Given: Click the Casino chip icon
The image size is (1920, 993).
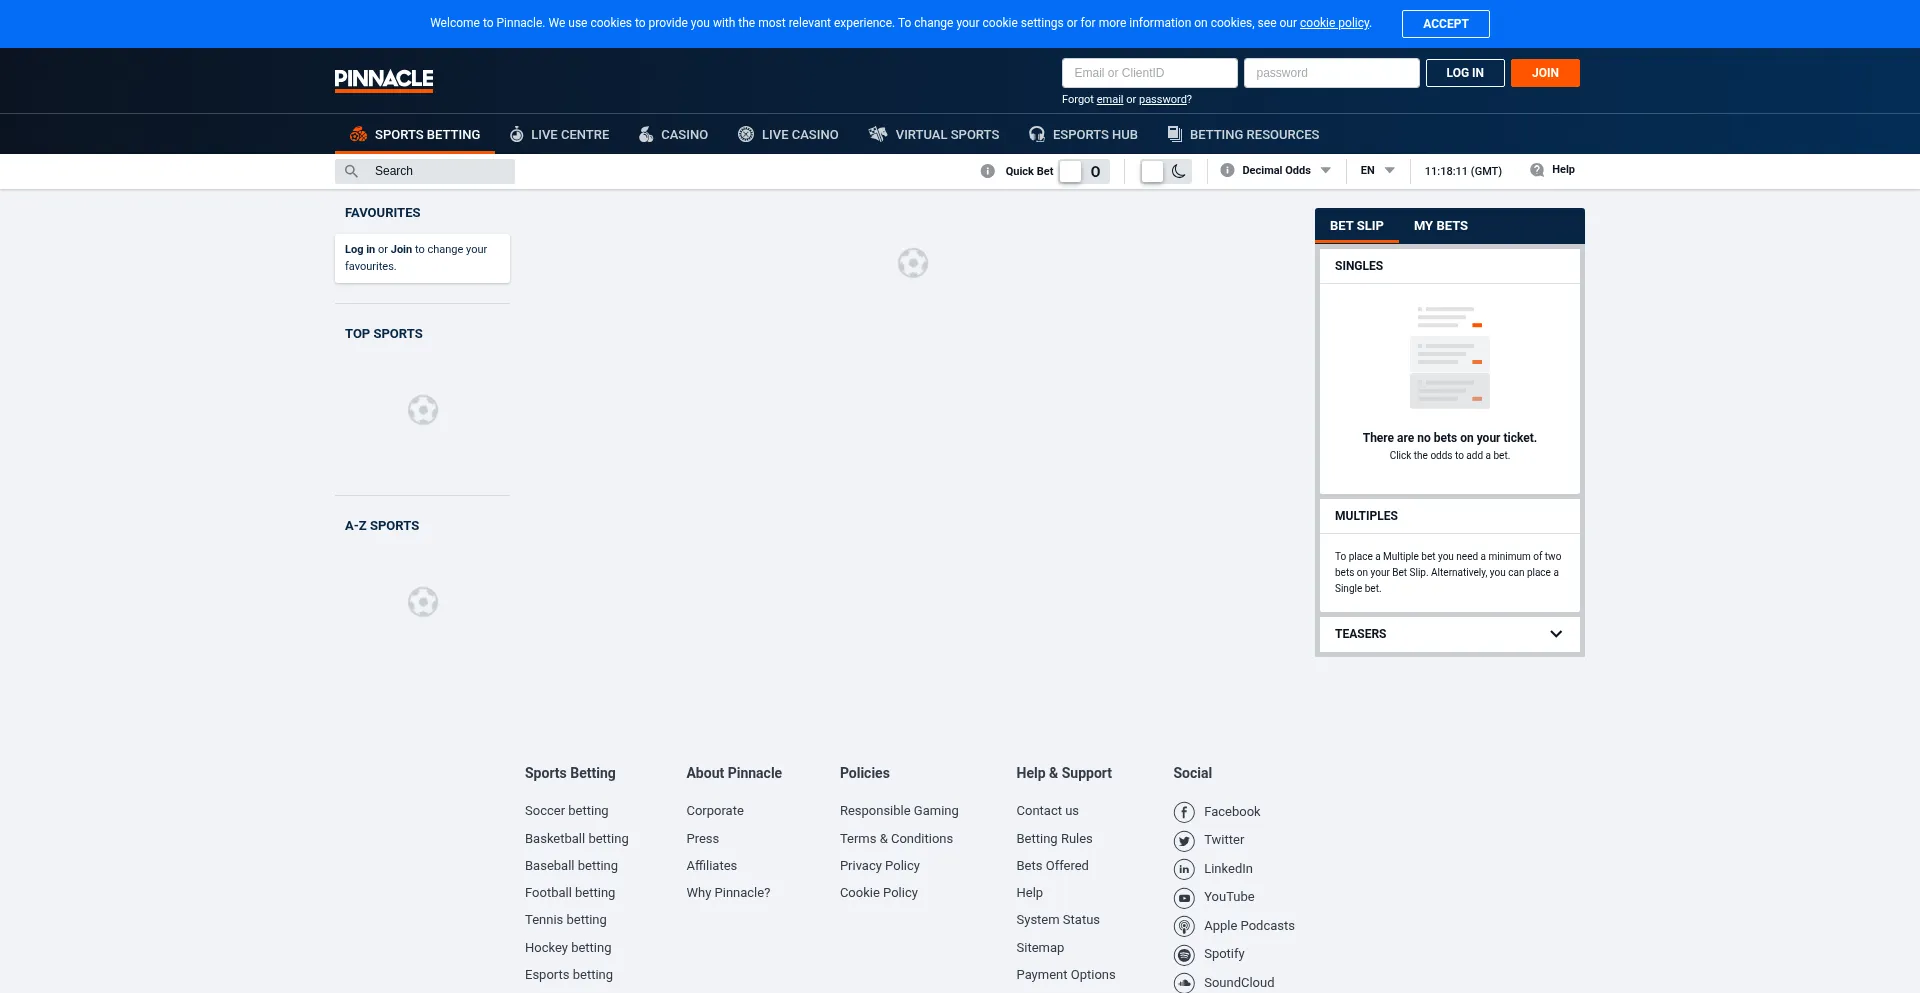Looking at the screenshot, I should tap(645, 134).
